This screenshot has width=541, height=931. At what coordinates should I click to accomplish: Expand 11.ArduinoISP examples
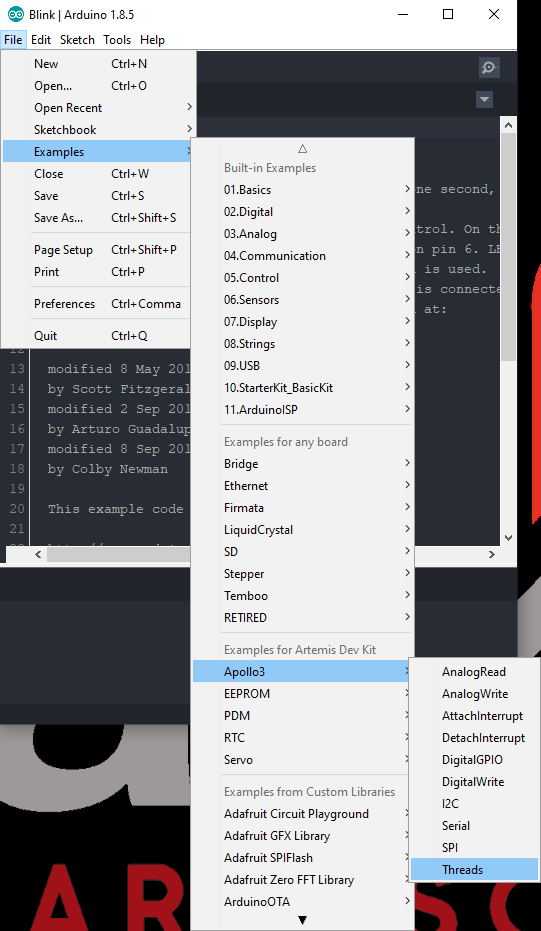click(x=302, y=410)
